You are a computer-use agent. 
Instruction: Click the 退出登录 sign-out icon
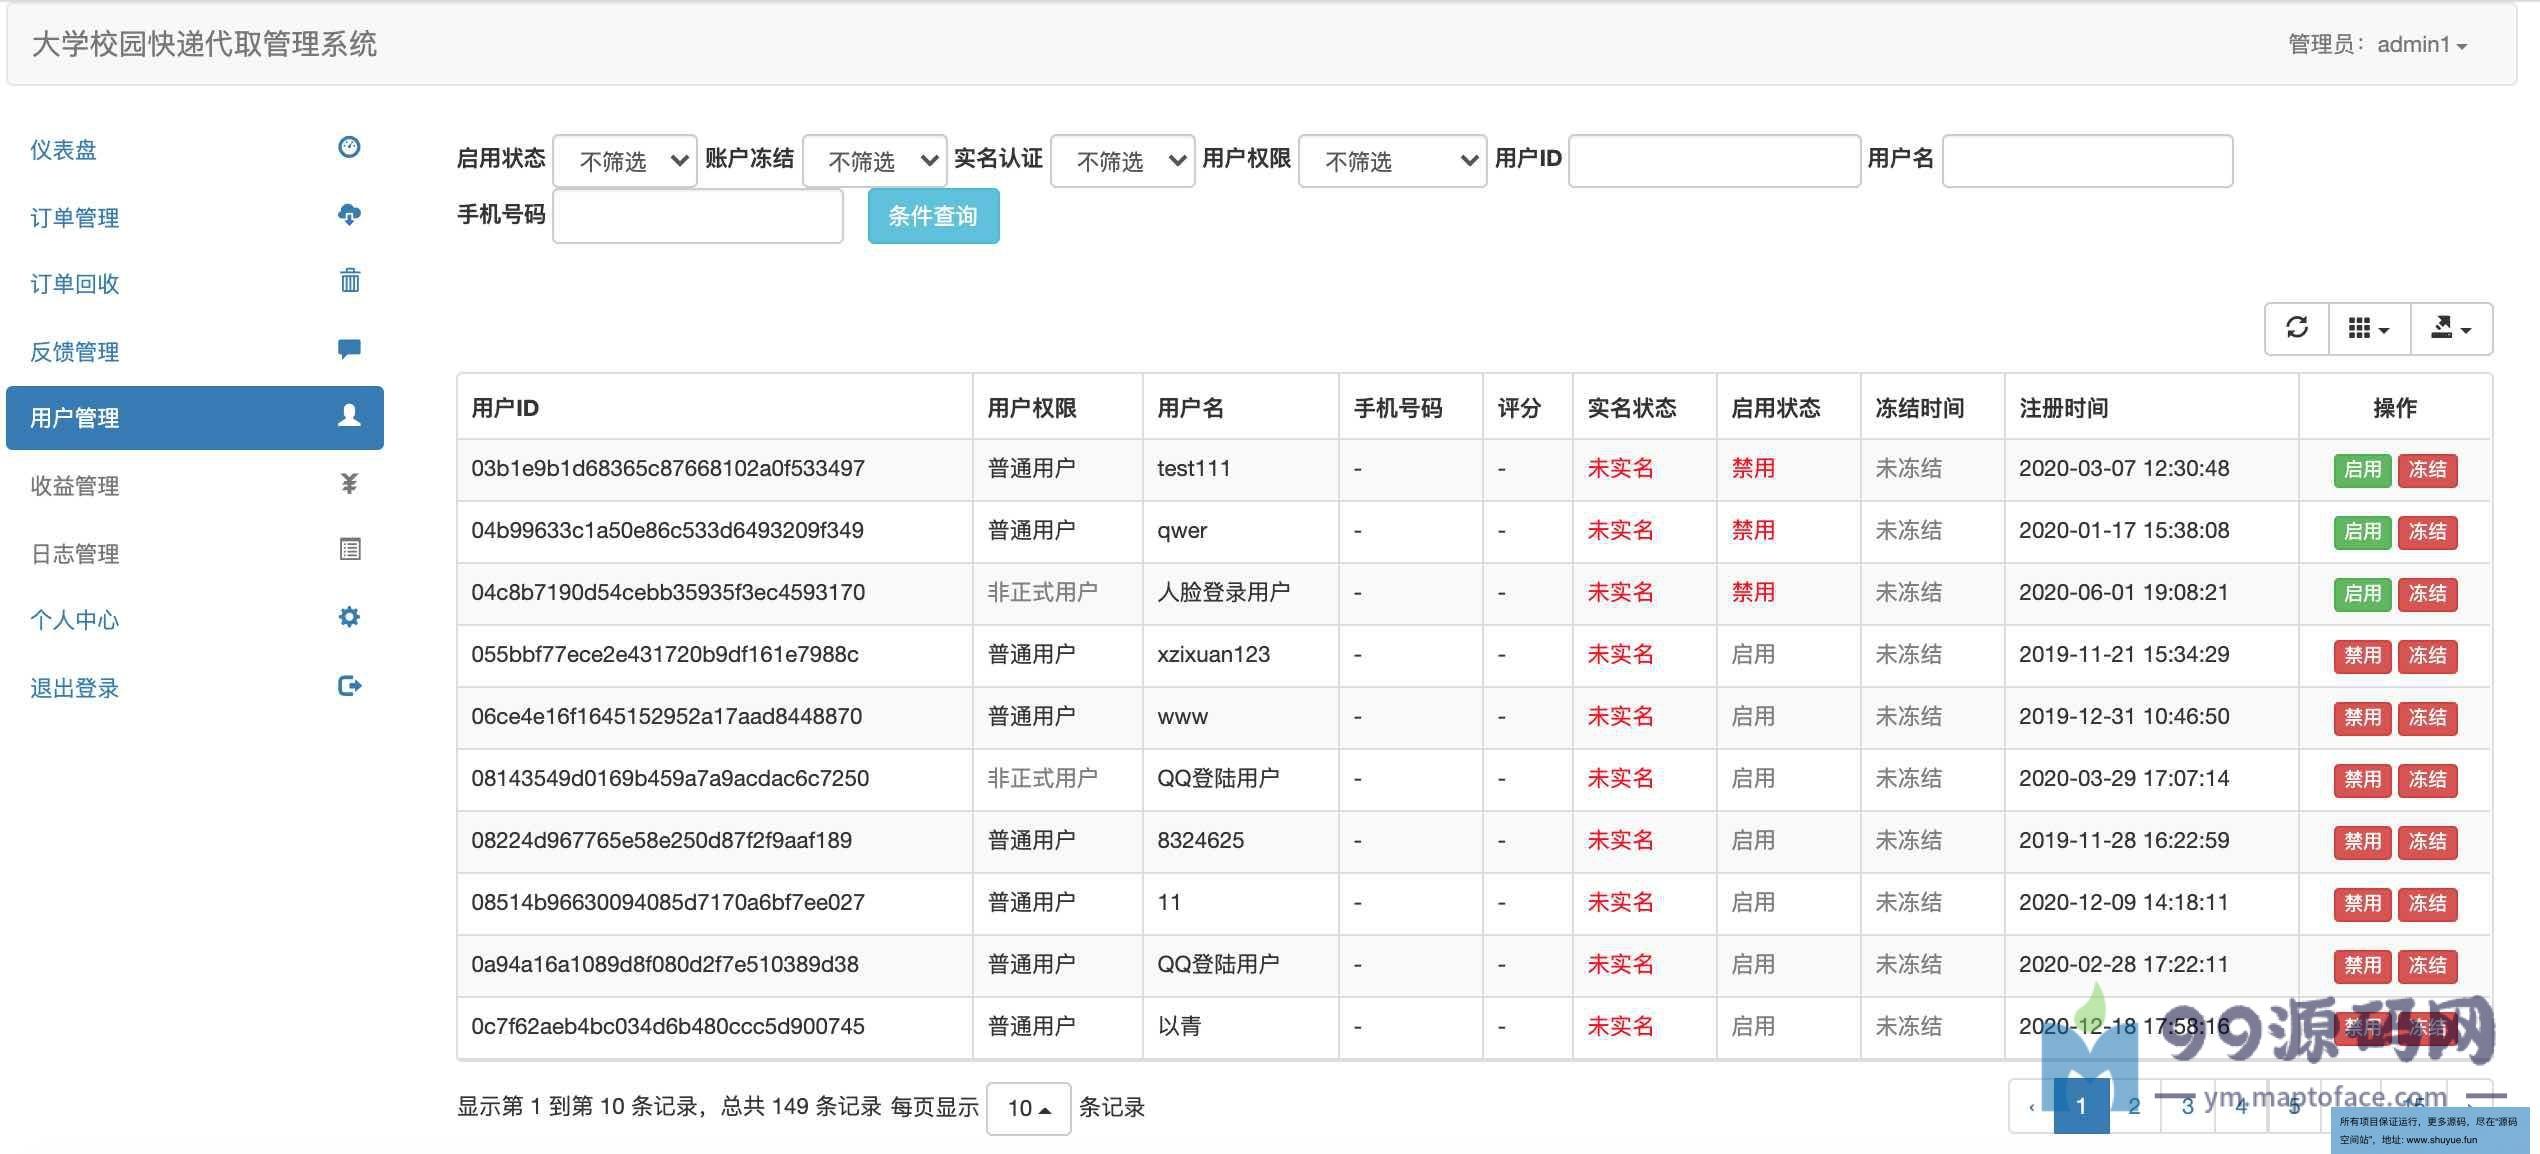coord(349,686)
